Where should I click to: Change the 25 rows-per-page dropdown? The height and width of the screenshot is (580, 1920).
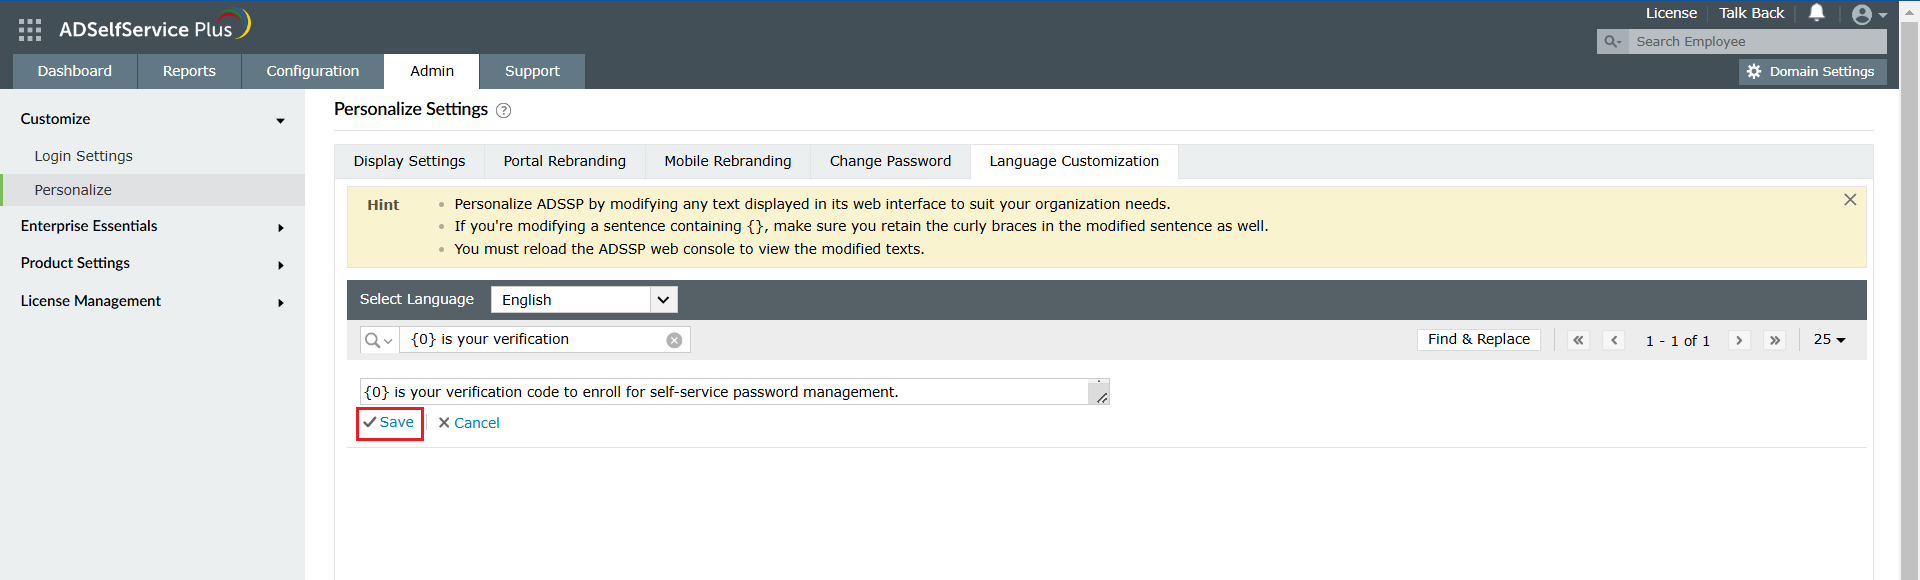[1829, 340]
